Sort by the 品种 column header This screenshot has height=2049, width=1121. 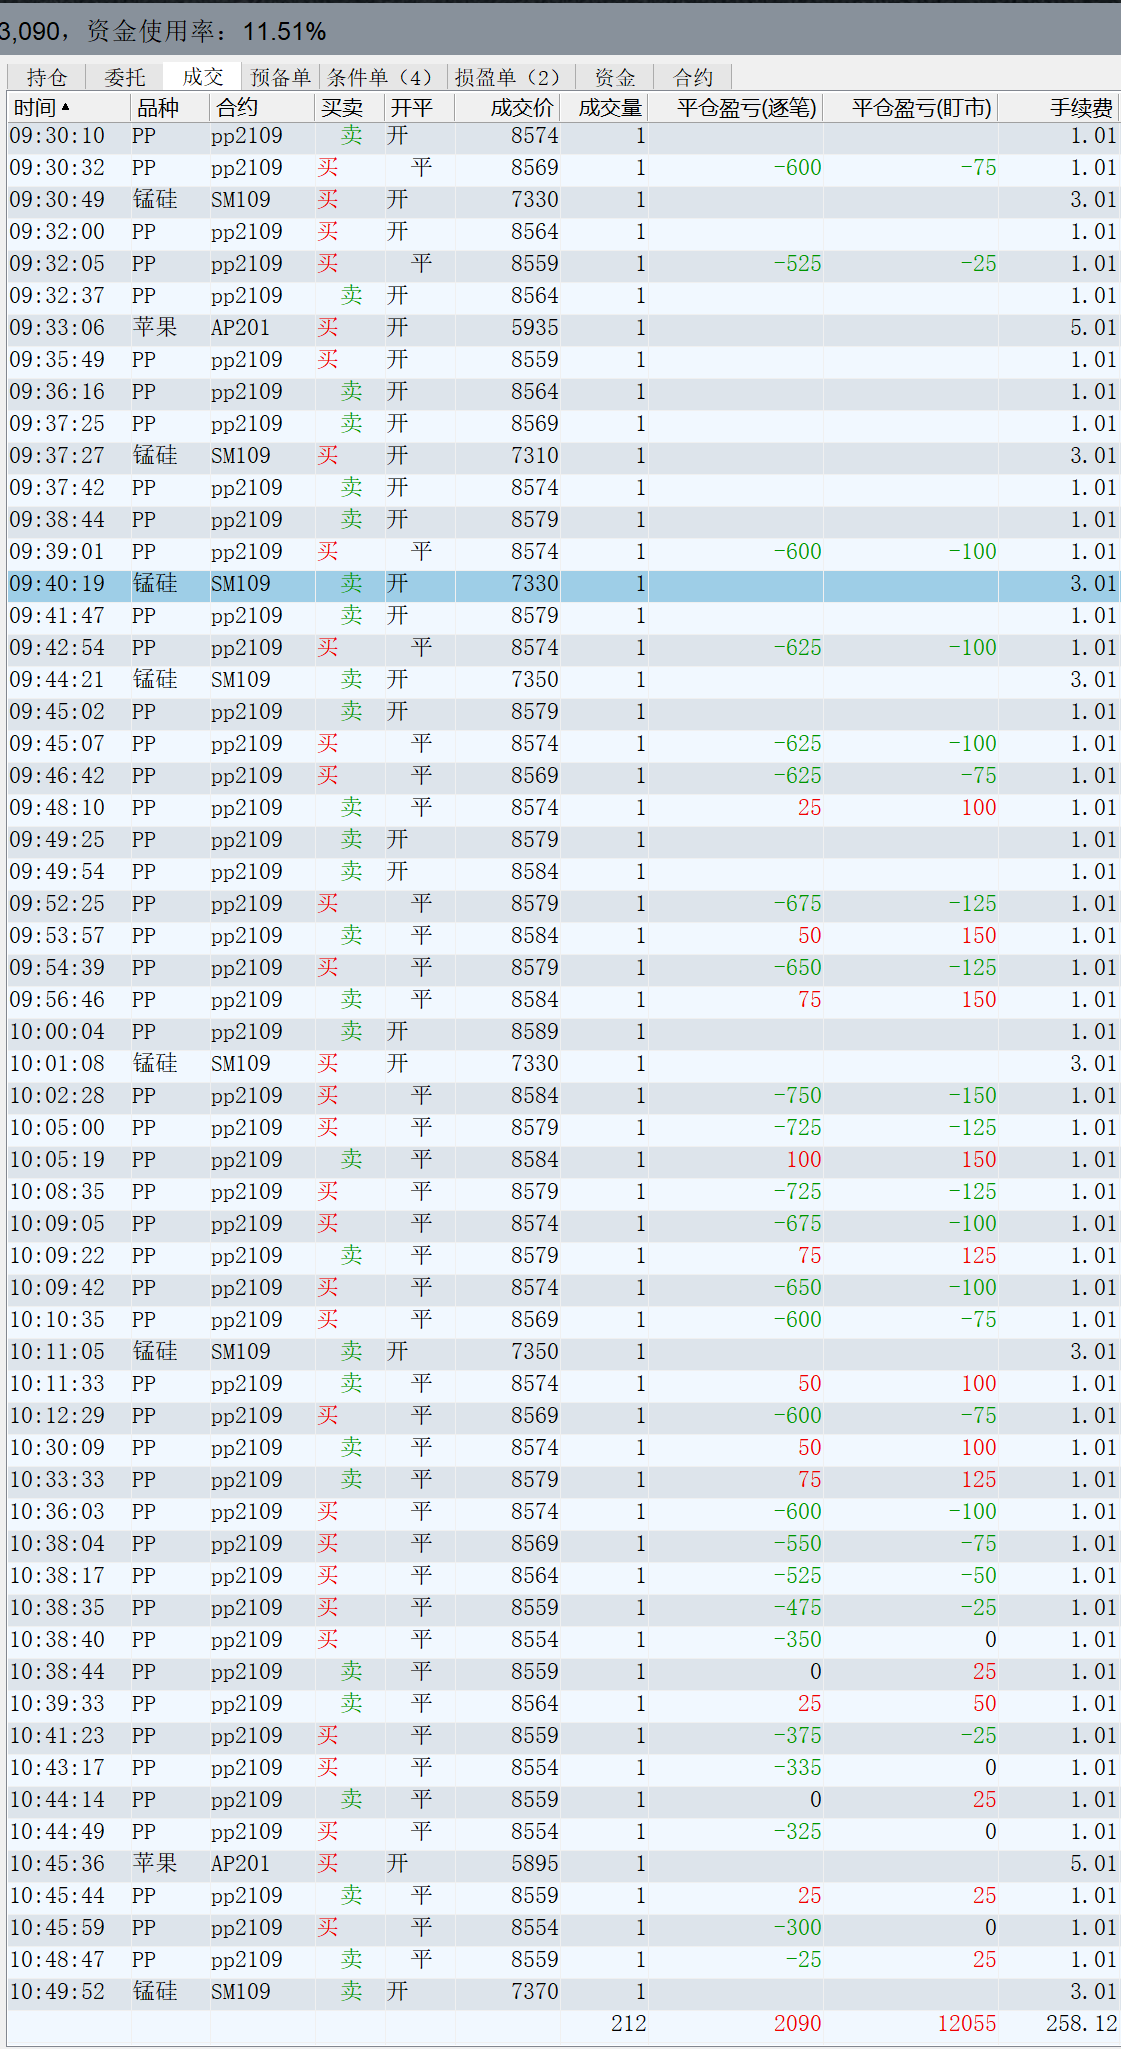coord(158,108)
